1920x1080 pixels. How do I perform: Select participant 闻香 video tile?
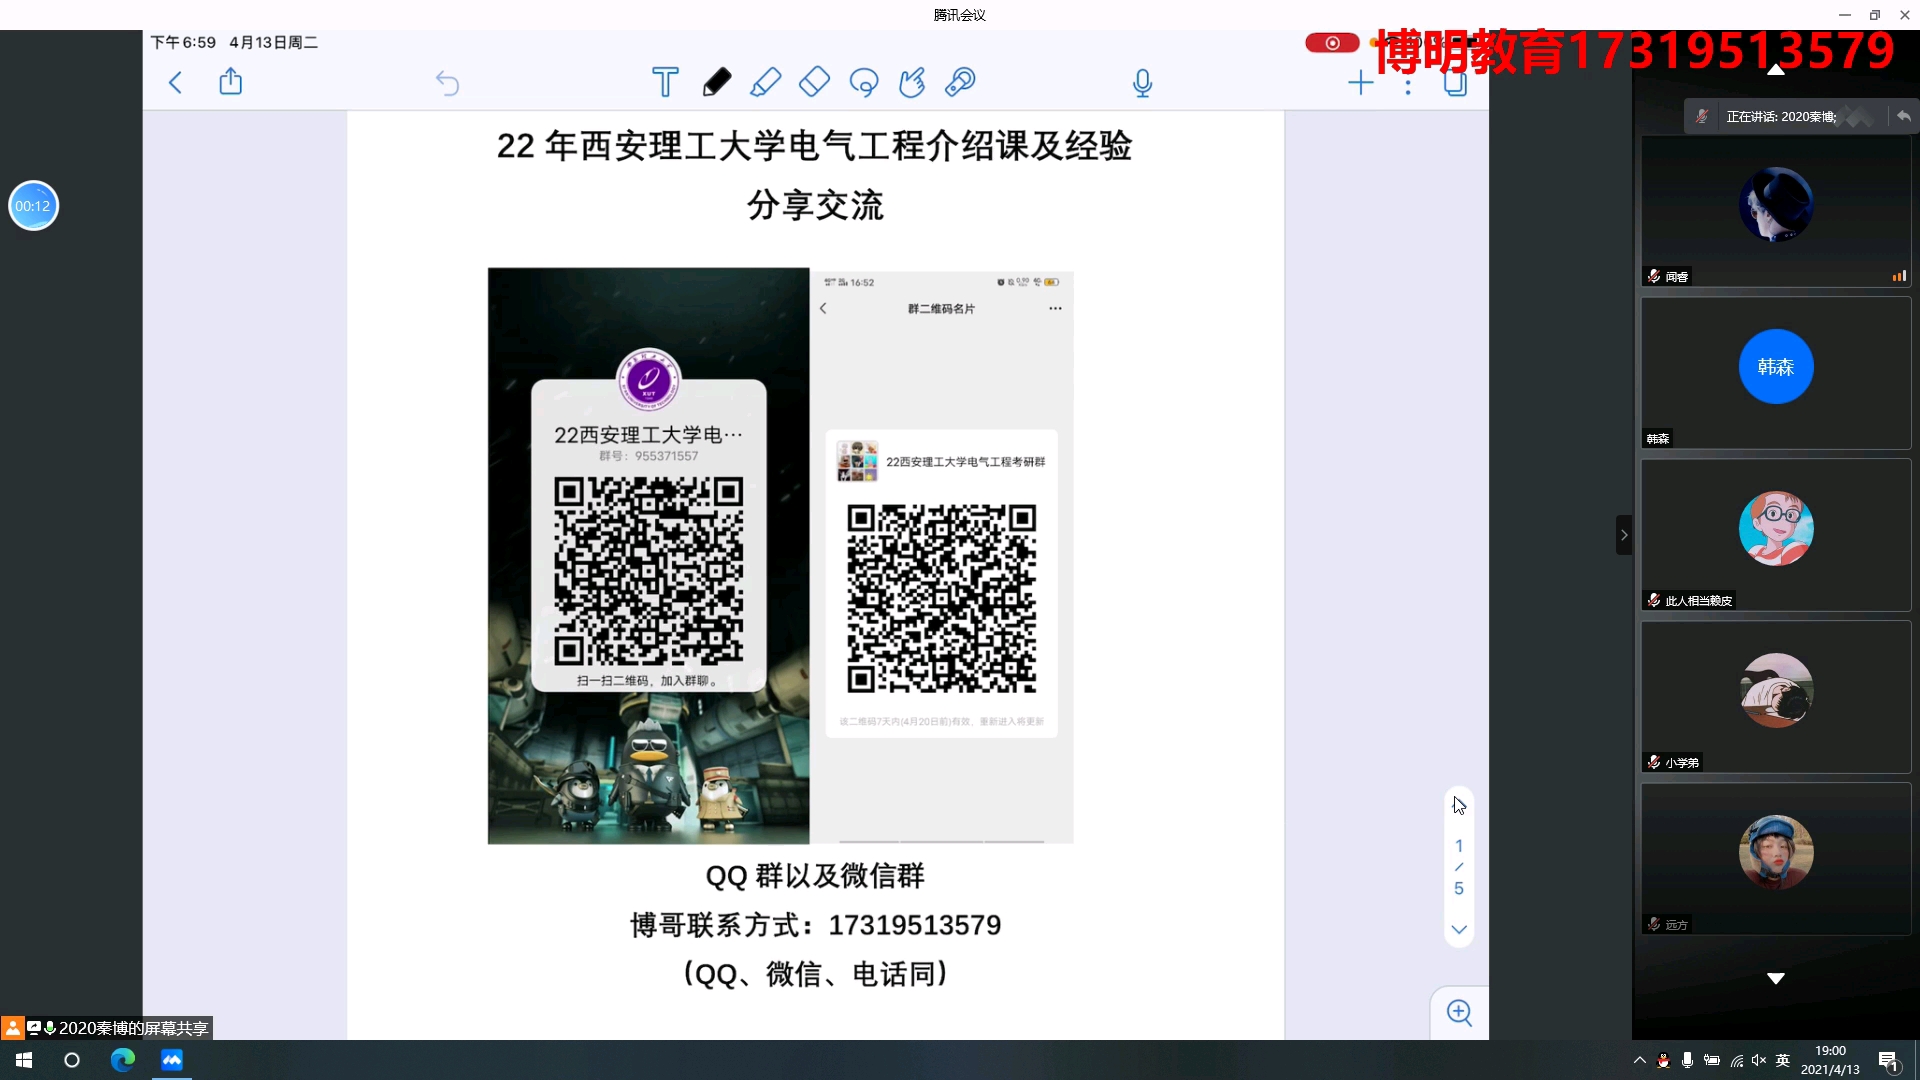(1776, 211)
